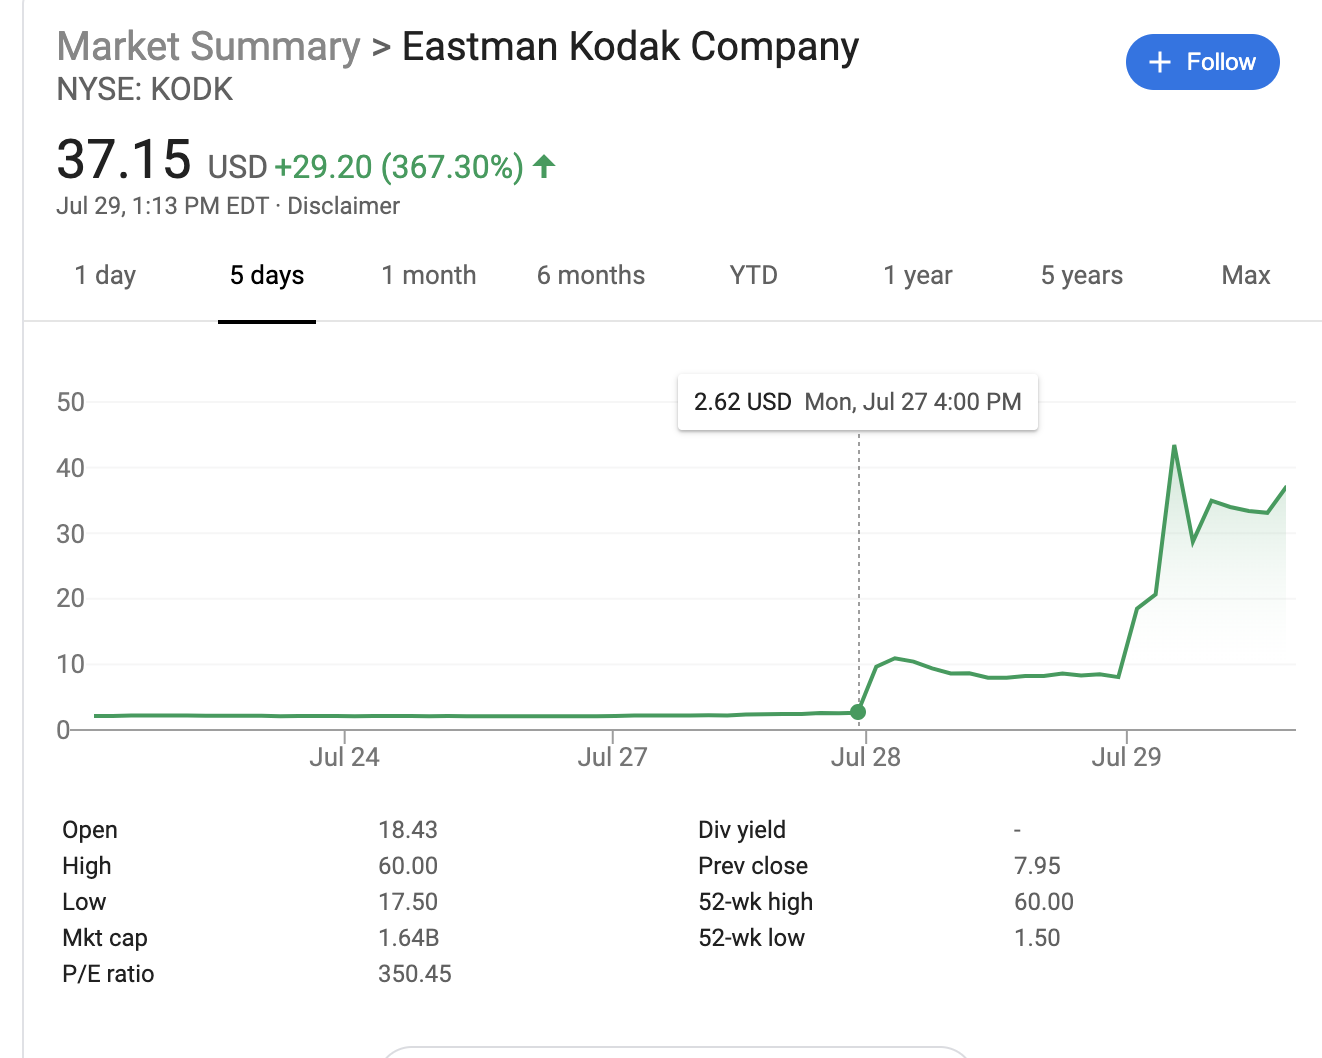Click the highest peak on the price line

pyautogui.click(x=1174, y=446)
